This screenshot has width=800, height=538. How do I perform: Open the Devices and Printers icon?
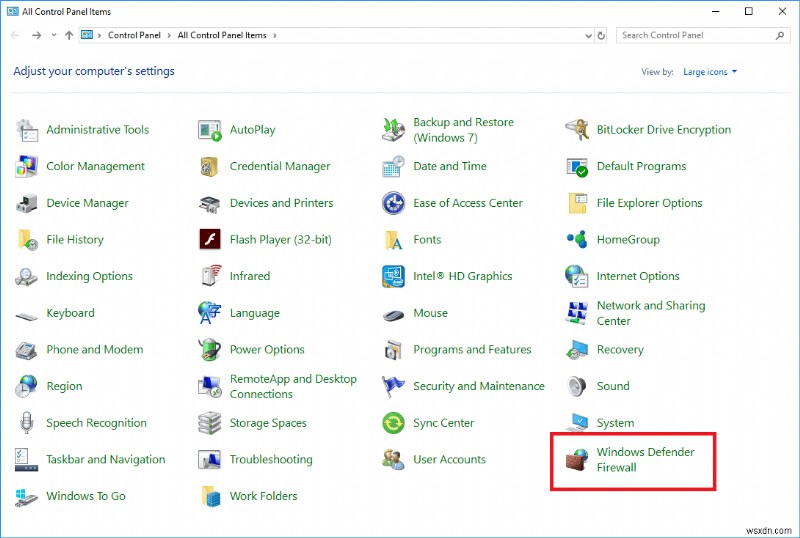coord(210,203)
